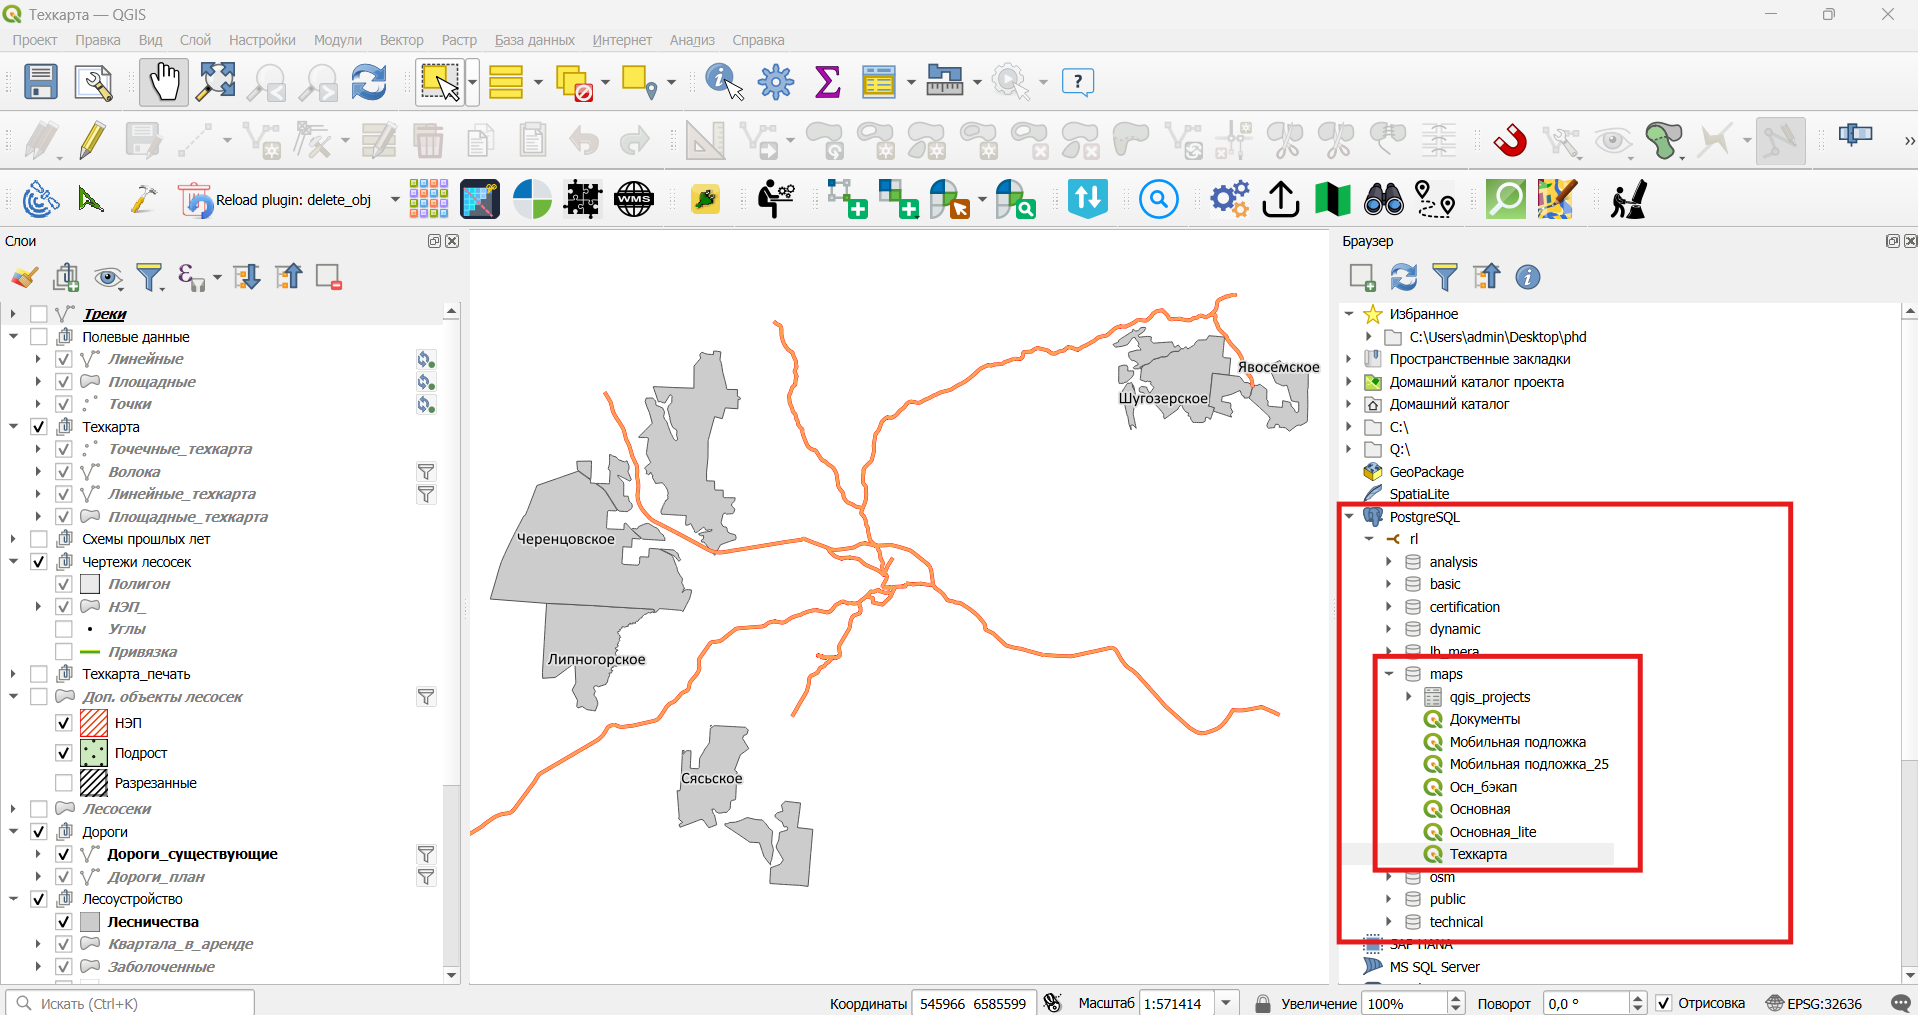
Task: Toggle the Отрисовка render checkbox
Action: (x=1664, y=1003)
